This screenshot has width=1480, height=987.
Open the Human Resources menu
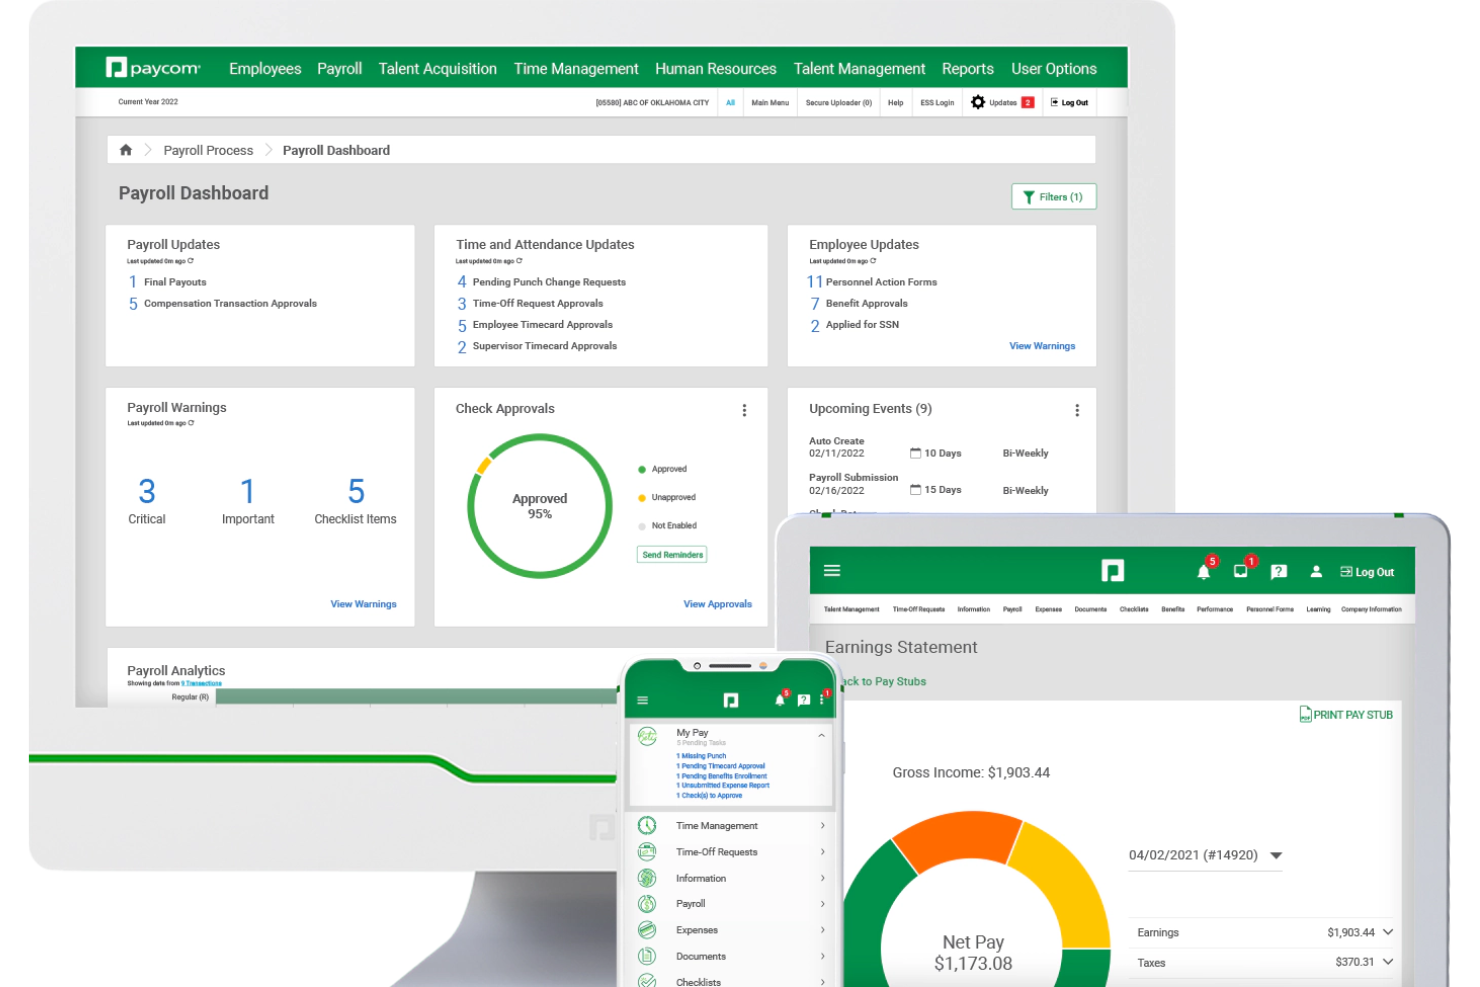(716, 69)
